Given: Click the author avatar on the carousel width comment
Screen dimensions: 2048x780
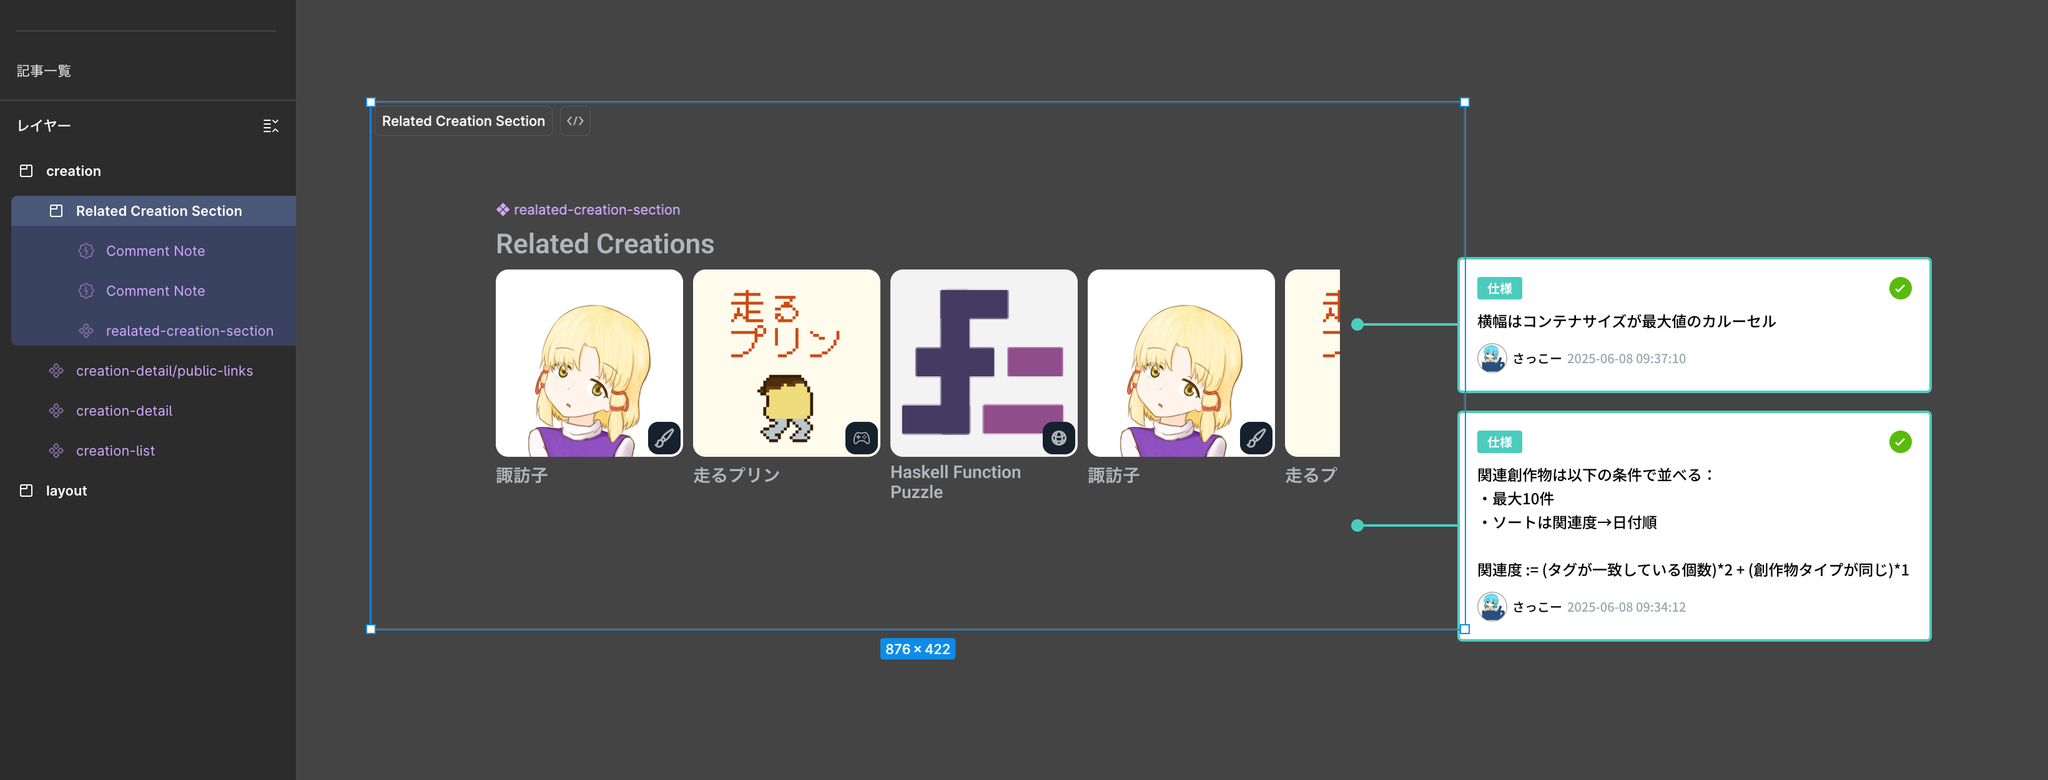Looking at the screenshot, I should tap(1492, 358).
